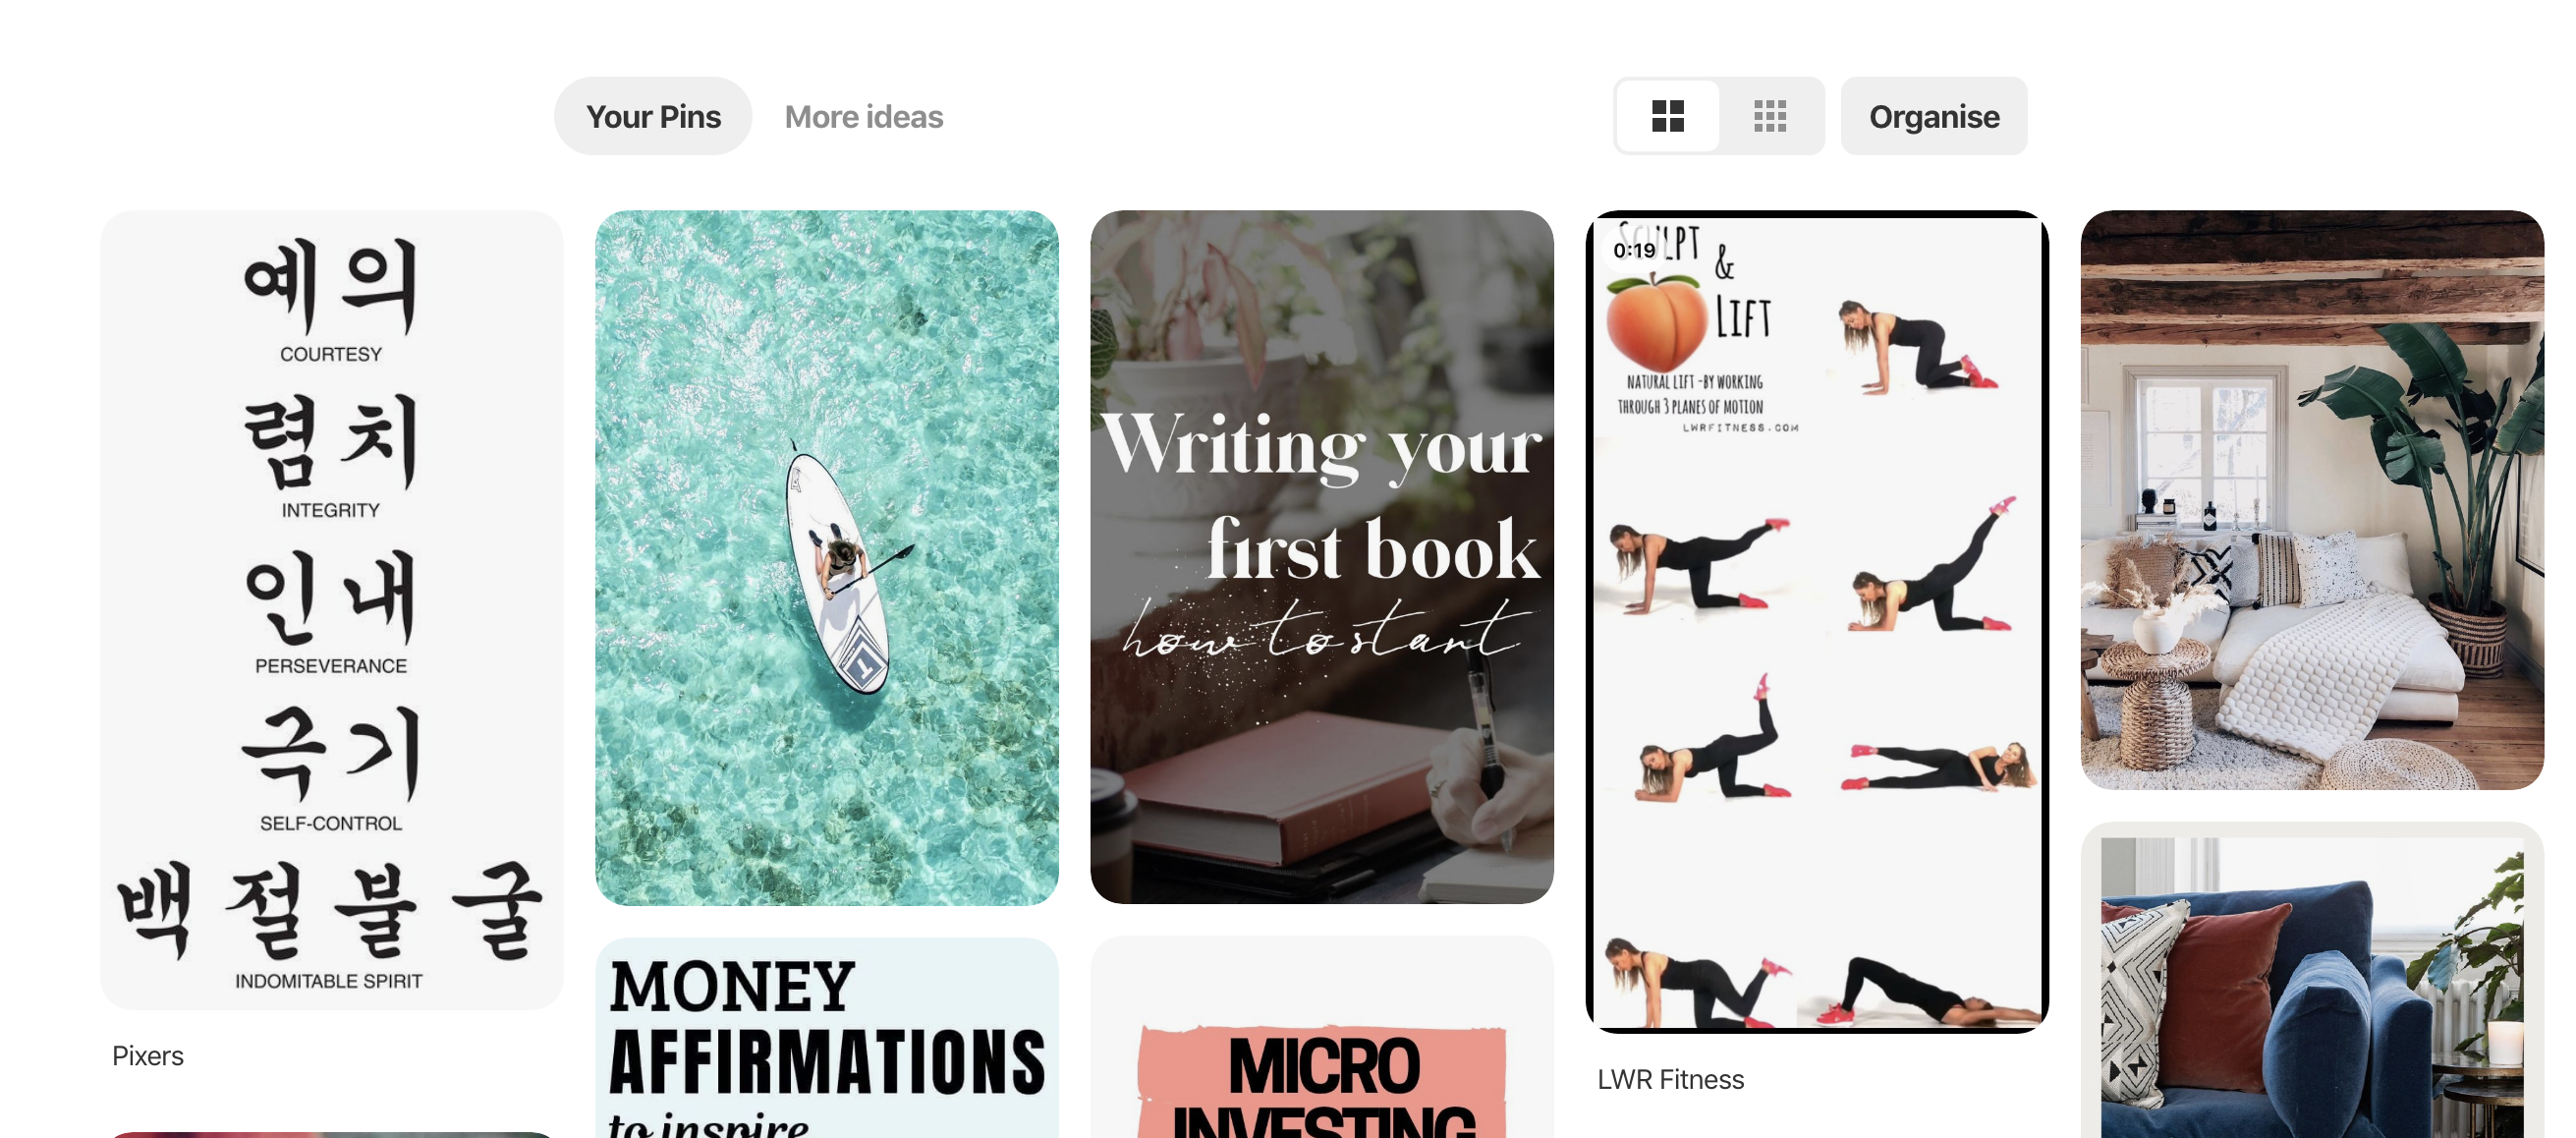Click the 0:19 video duration badge
Image resolution: width=2576 pixels, height=1138 pixels.
[1634, 250]
